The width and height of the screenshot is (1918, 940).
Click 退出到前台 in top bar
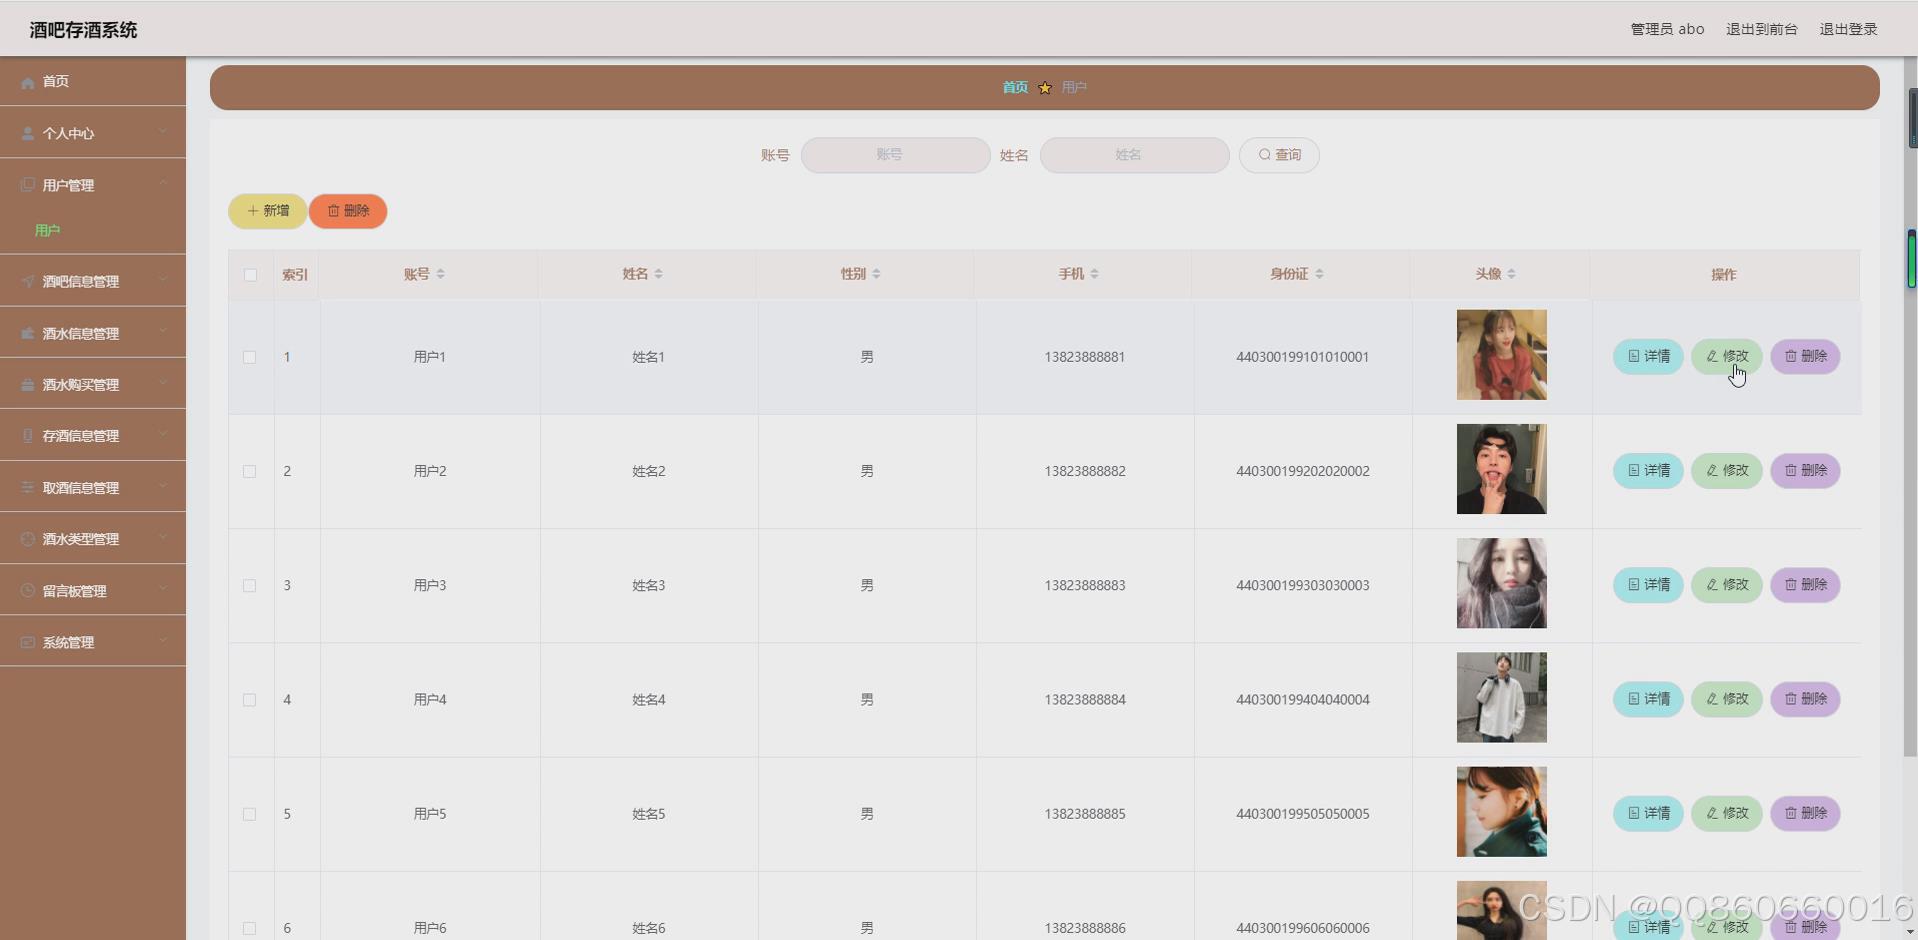[1762, 29]
